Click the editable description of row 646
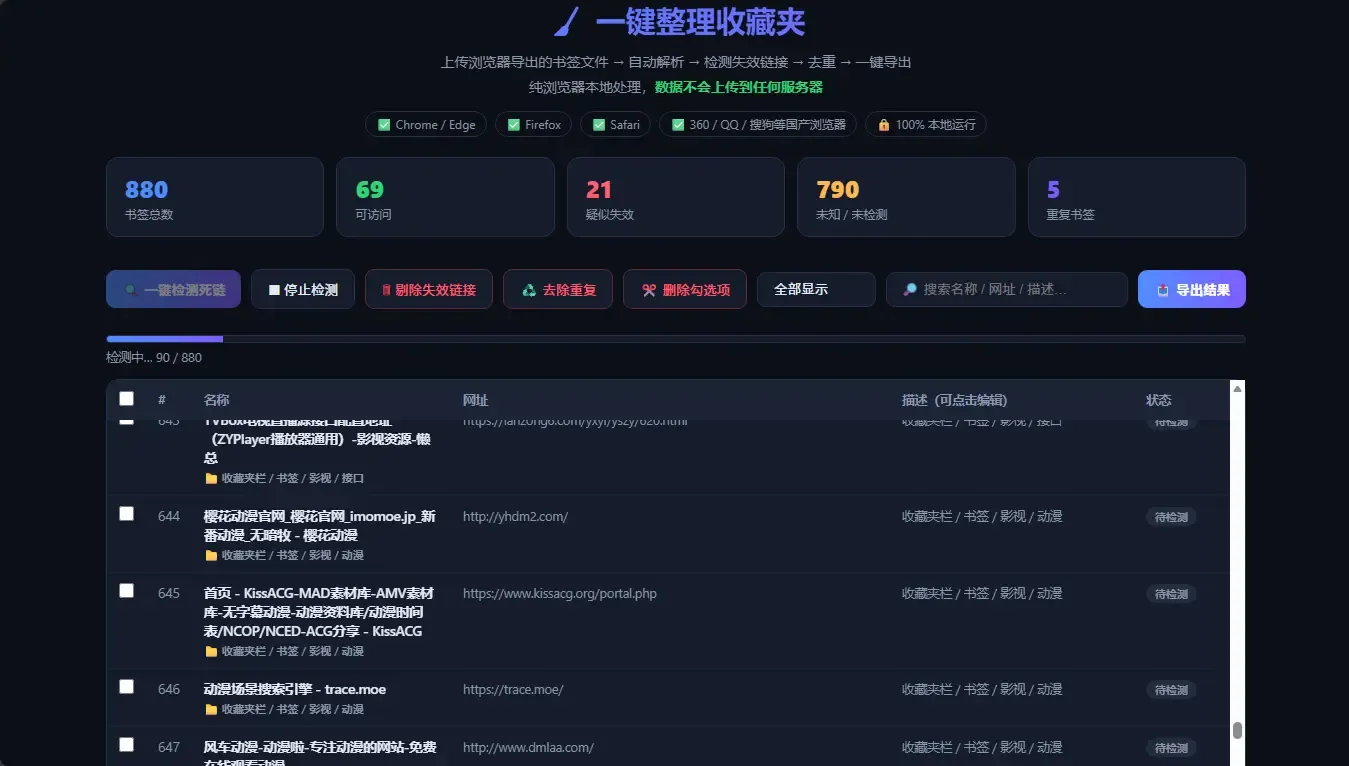The height and width of the screenshot is (766, 1349). (x=982, y=689)
